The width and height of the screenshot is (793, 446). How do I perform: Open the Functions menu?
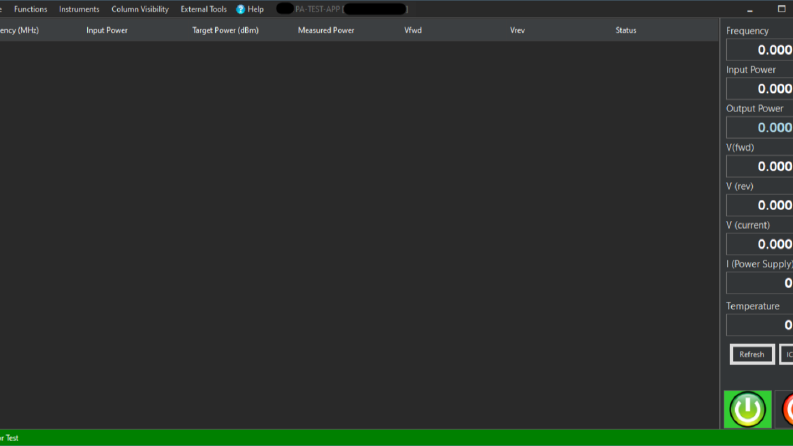[30, 9]
